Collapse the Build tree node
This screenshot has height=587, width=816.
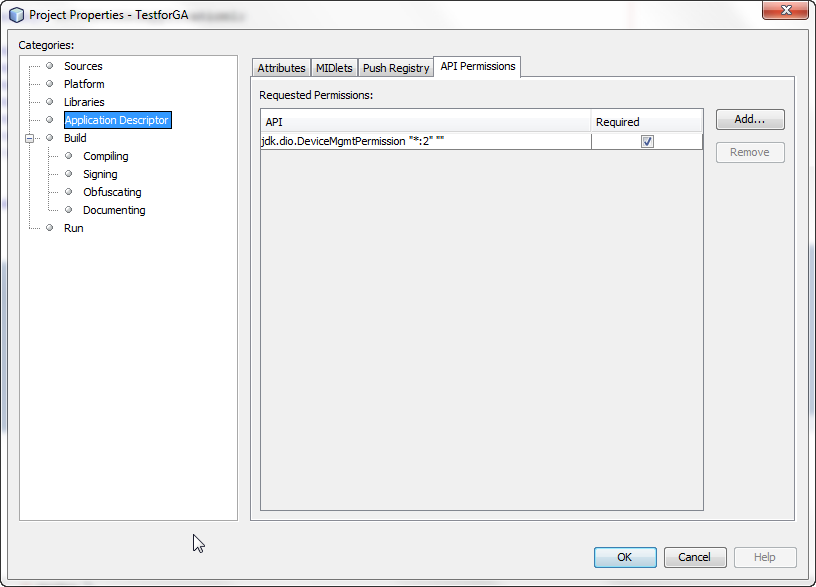[x=30, y=138]
